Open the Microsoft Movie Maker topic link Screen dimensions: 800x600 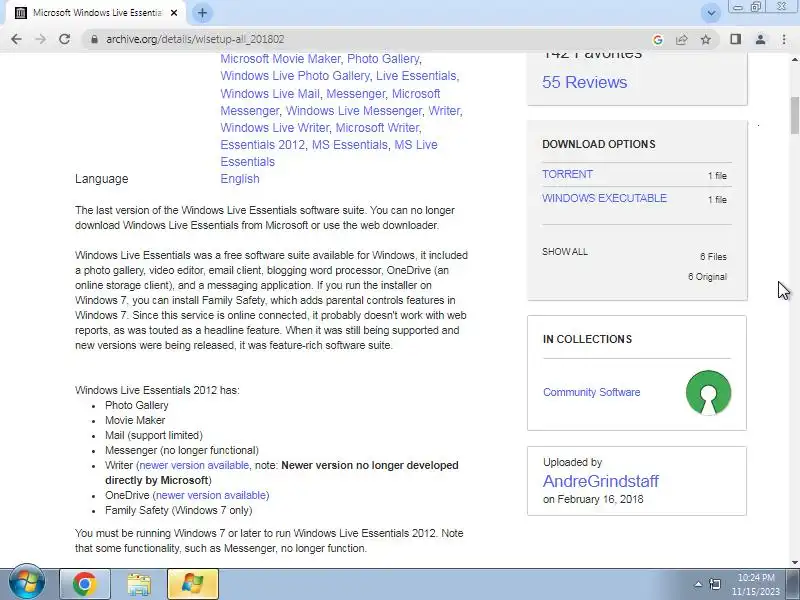point(280,59)
